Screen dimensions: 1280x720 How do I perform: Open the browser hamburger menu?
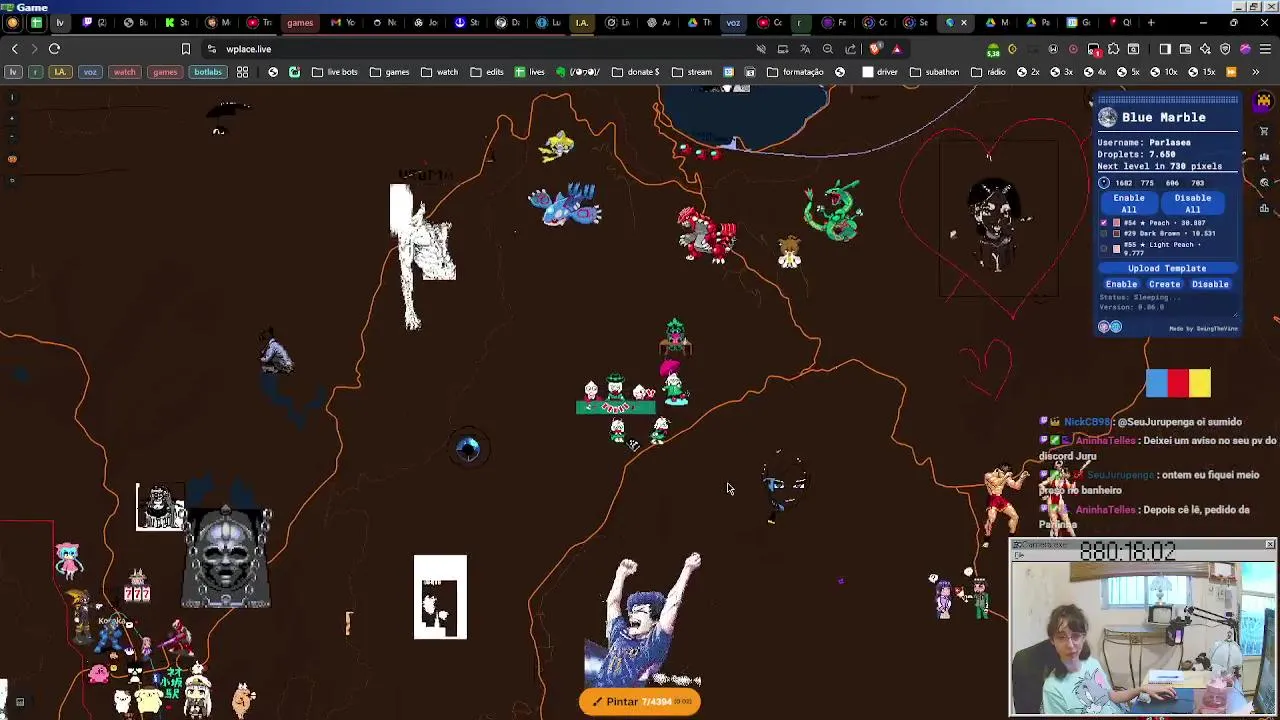tap(1265, 49)
